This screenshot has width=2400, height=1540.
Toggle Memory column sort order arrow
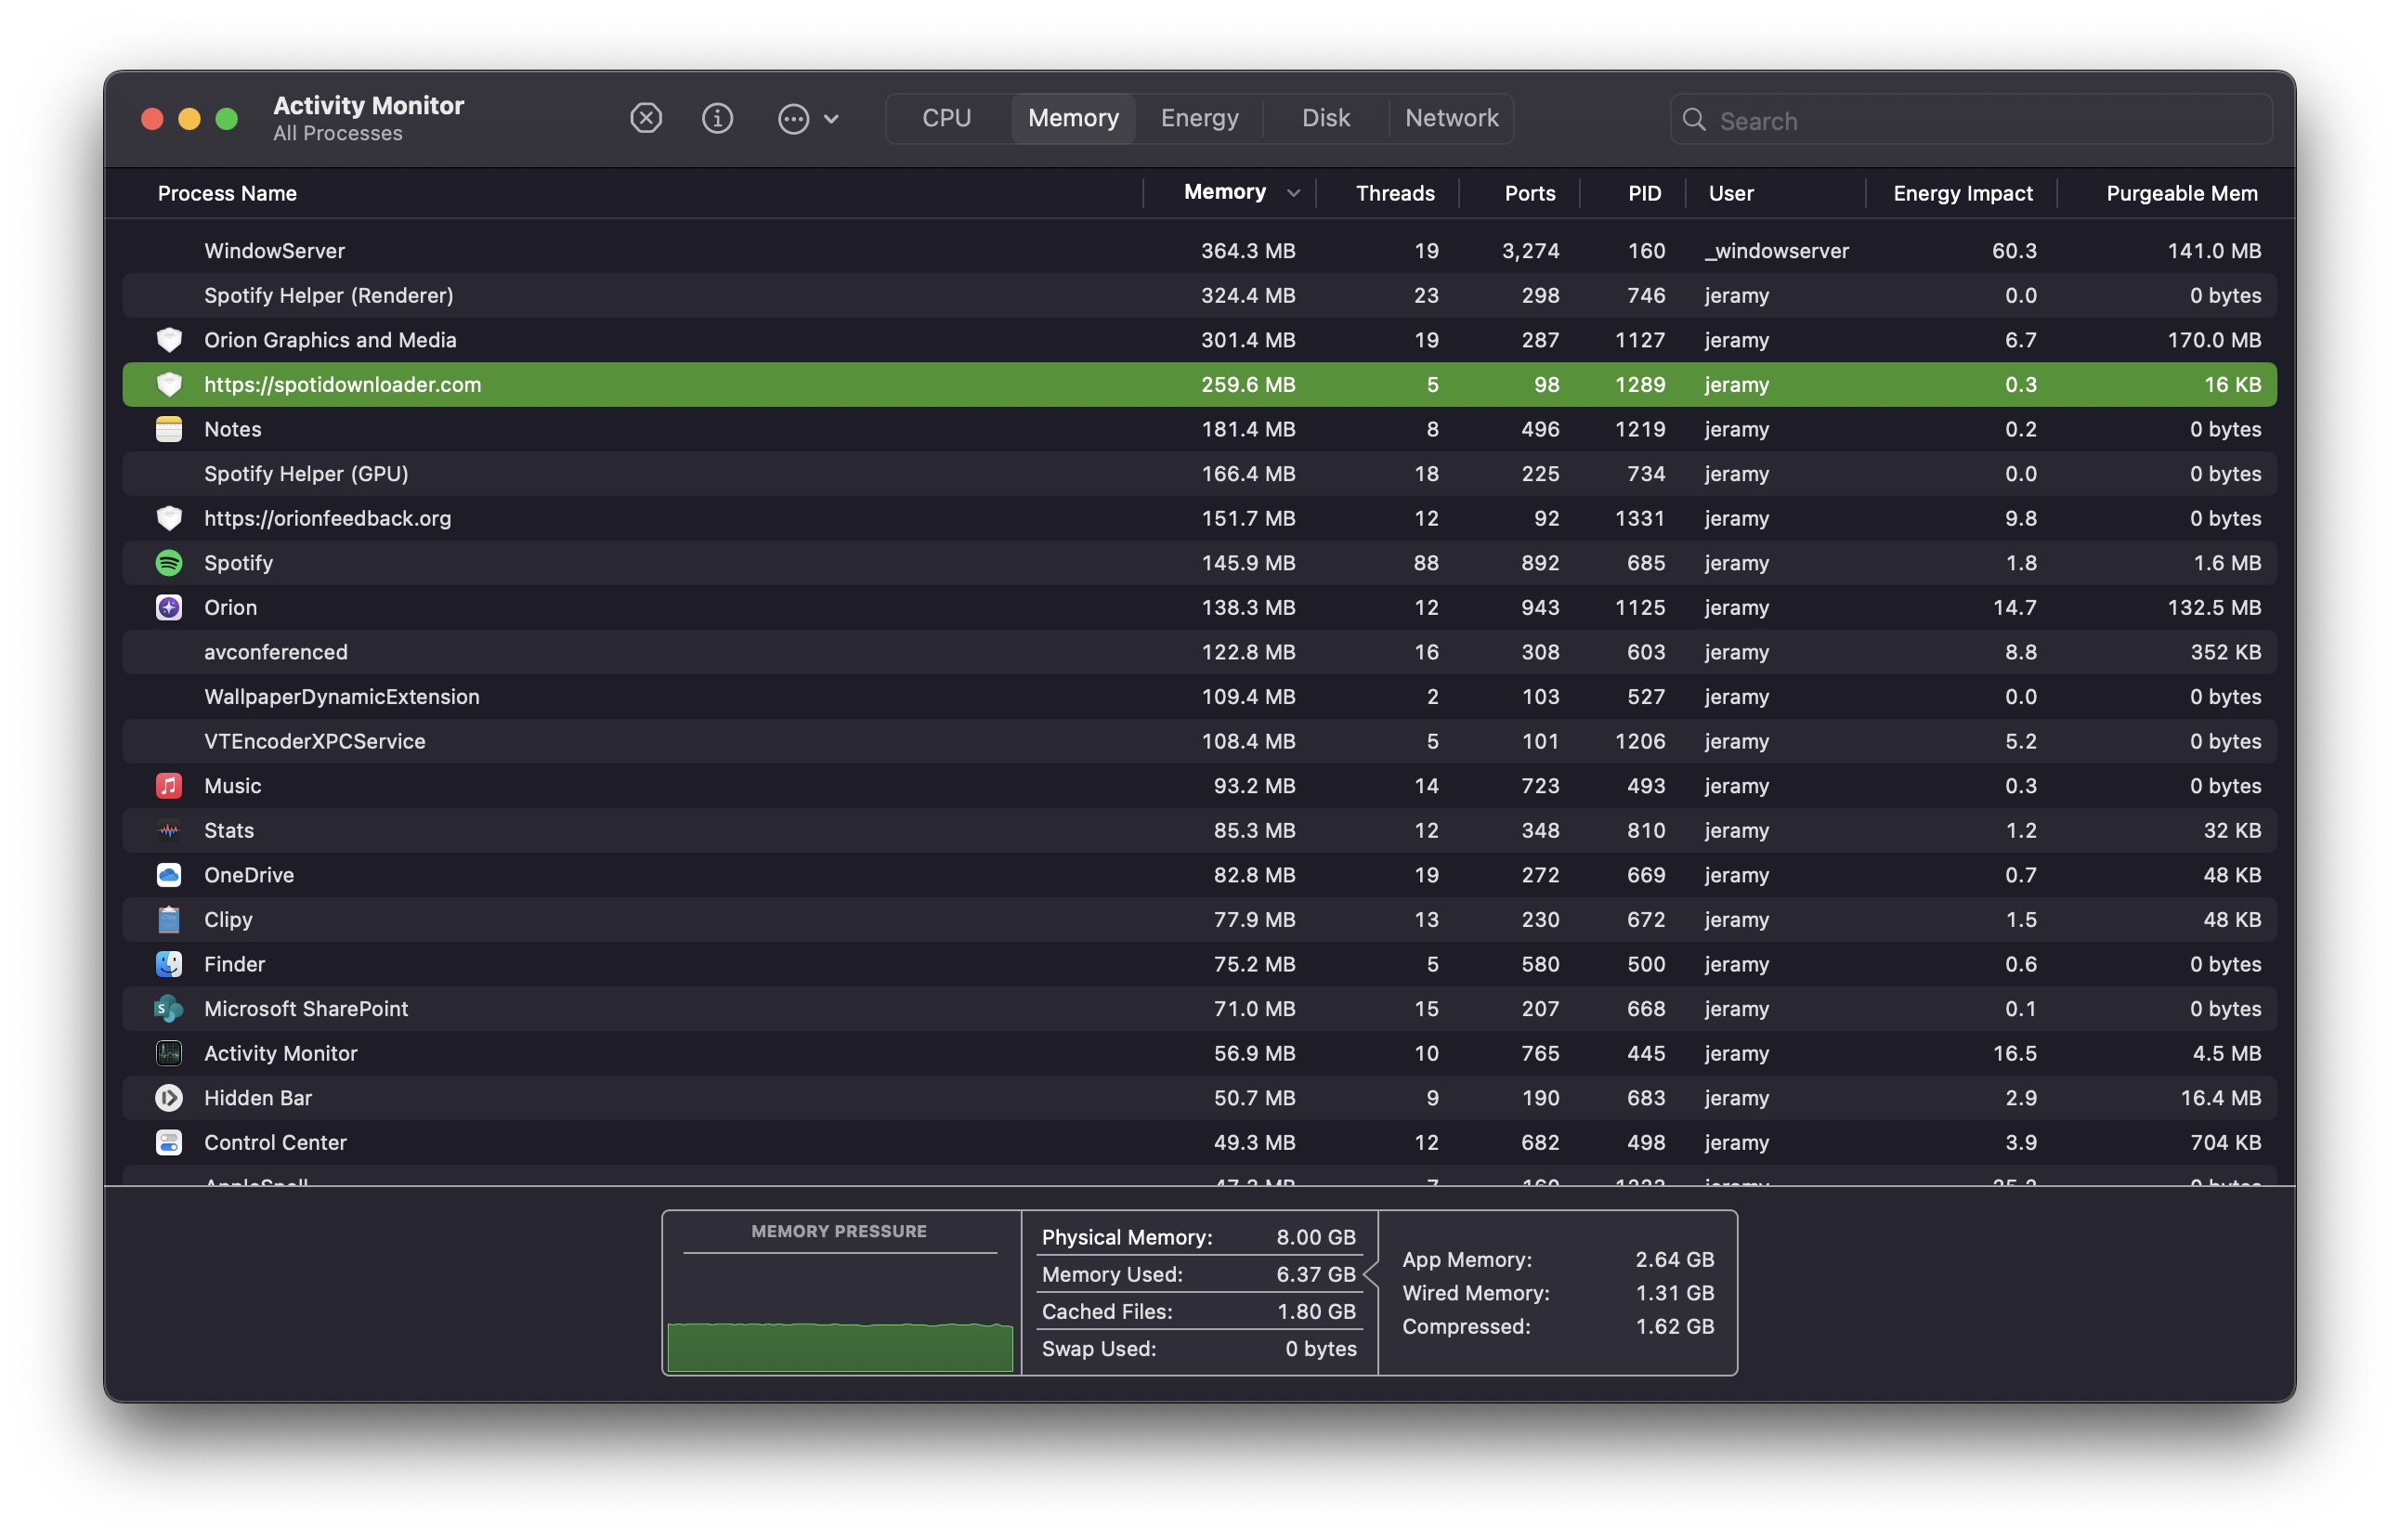(1293, 193)
